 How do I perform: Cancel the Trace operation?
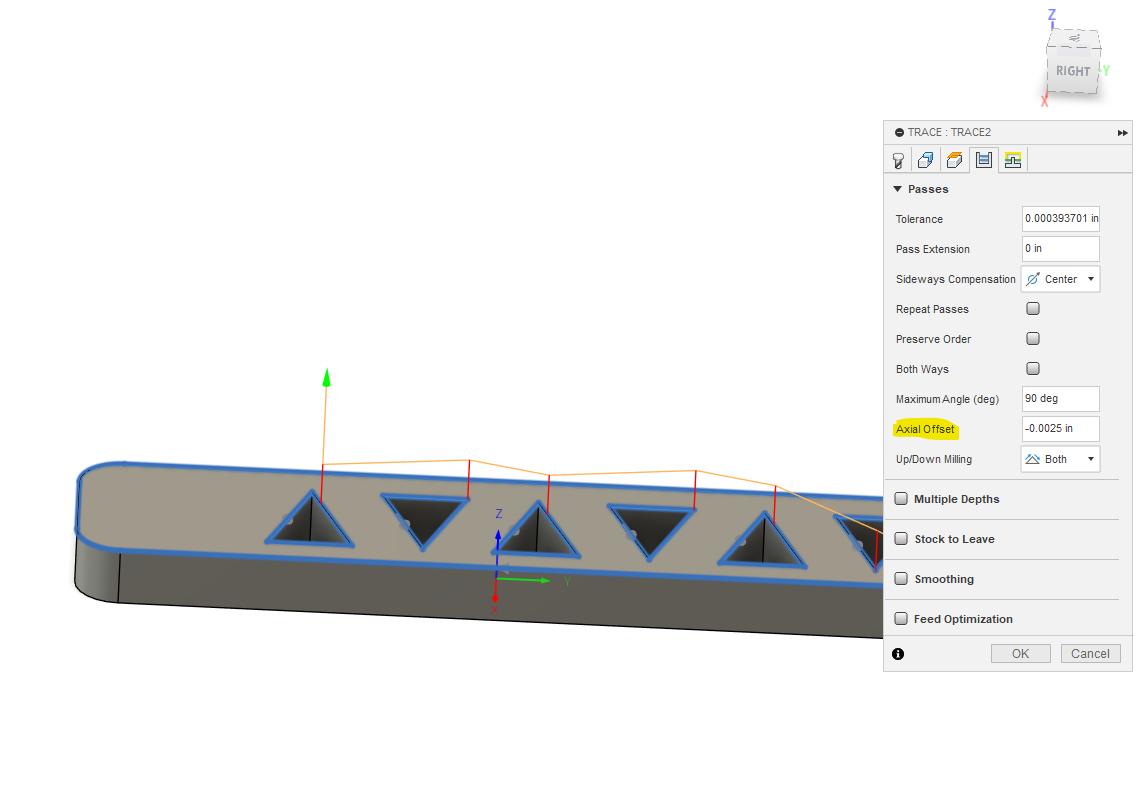point(1090,653)
